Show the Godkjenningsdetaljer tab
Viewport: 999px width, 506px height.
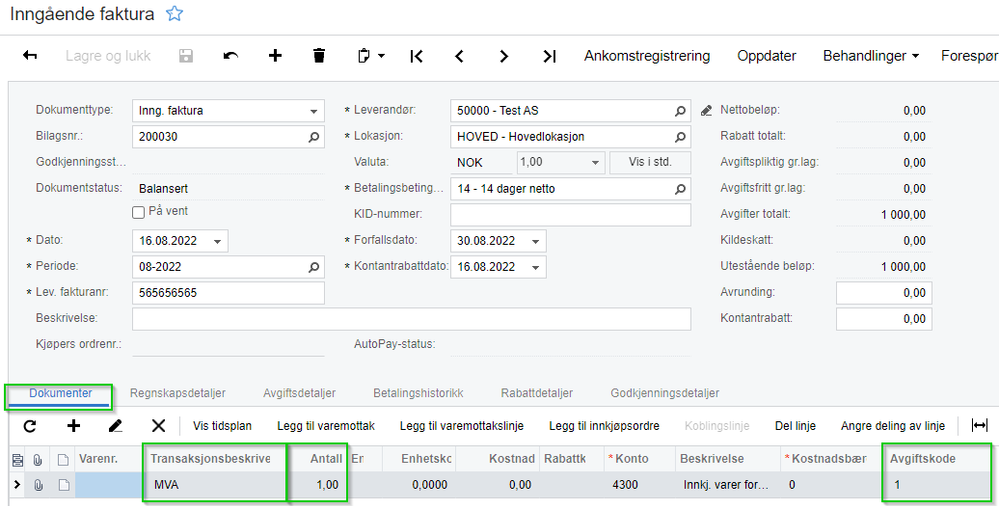click(x=665, y=393)
